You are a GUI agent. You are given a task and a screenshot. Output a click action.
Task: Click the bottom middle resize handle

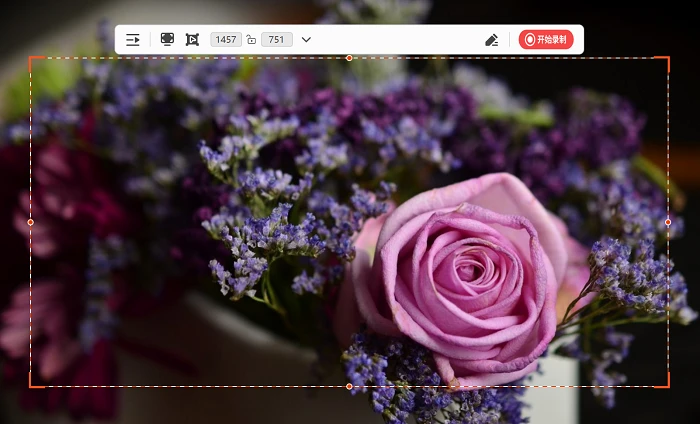pyautogui.click(x=349, y=387)
